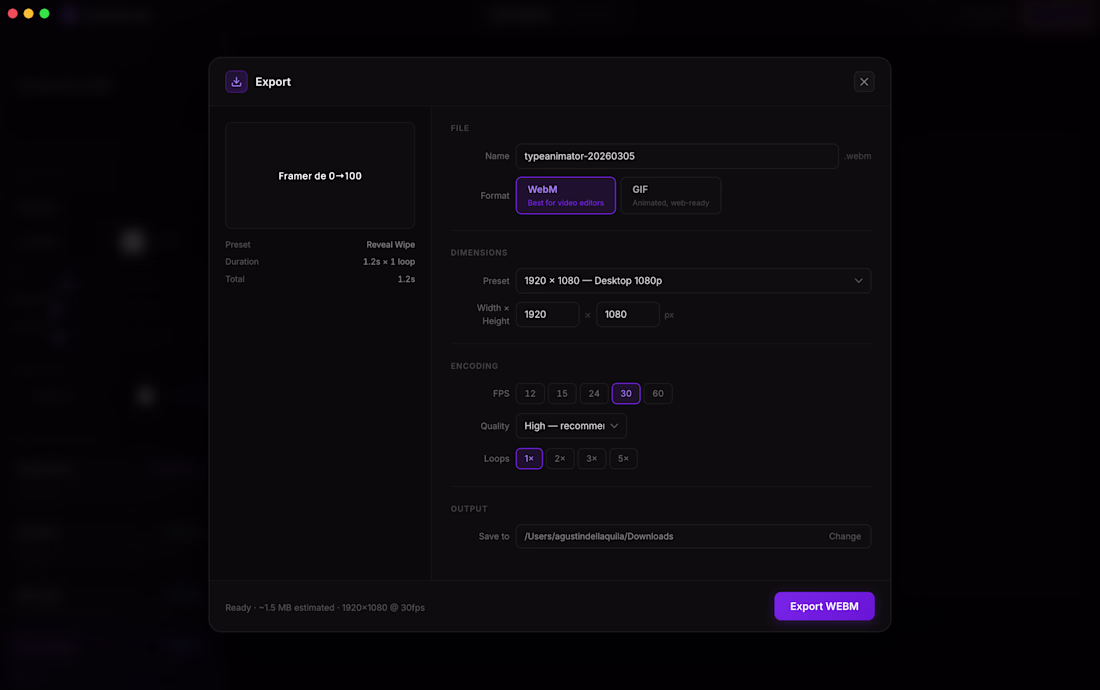The height and width of the screenshot is (690, 1100).
Task: Click the animation preview thumbnail
Action: pyautogui.click(x=320, y=176)
